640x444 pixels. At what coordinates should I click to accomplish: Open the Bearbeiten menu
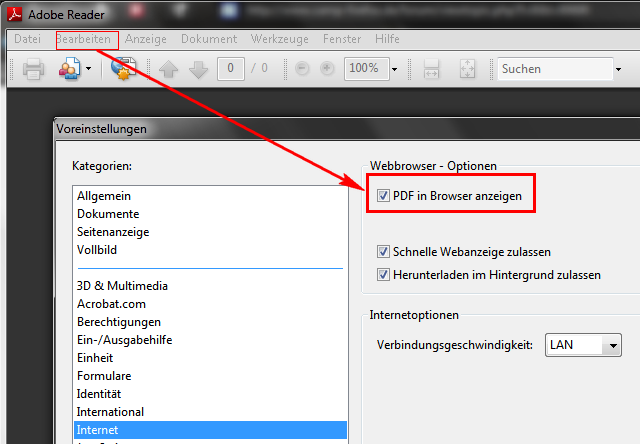point(84,39)
